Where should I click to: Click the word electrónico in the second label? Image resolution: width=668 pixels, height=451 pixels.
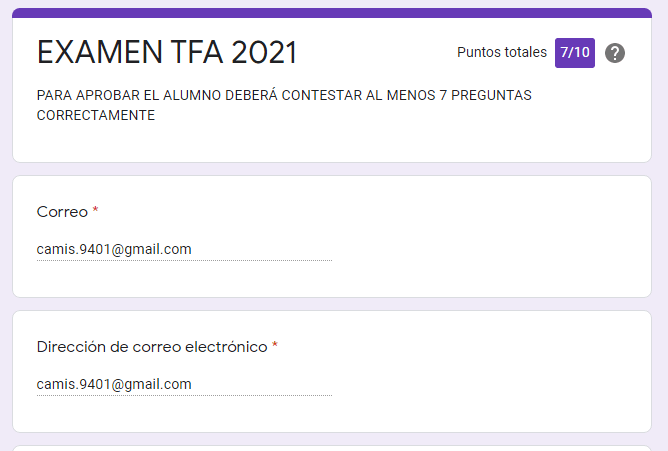227,347
